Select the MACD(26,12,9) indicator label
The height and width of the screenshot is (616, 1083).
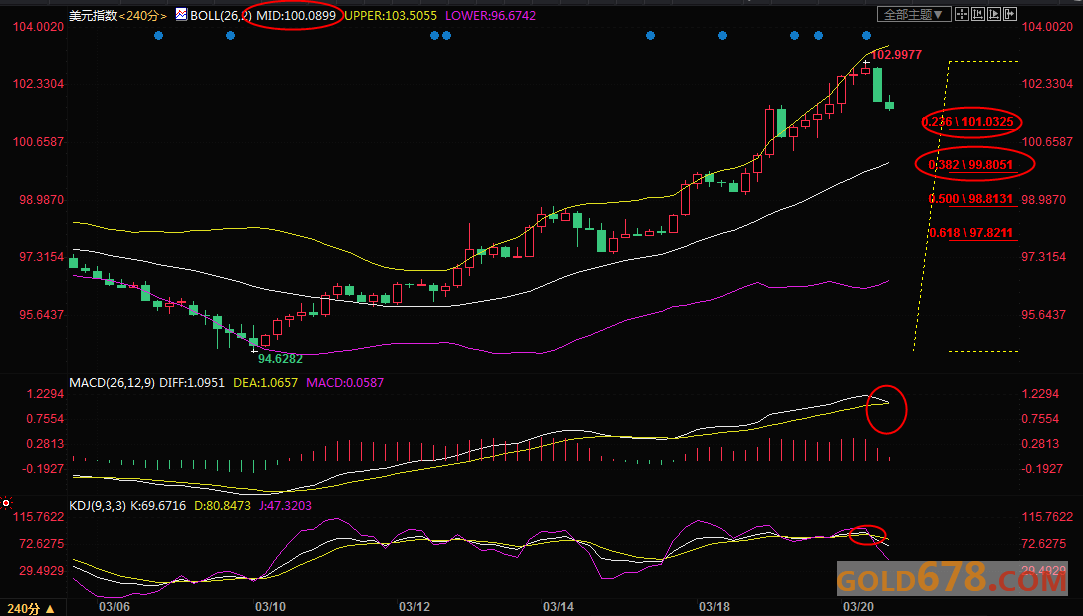click(x=113, y=383)
